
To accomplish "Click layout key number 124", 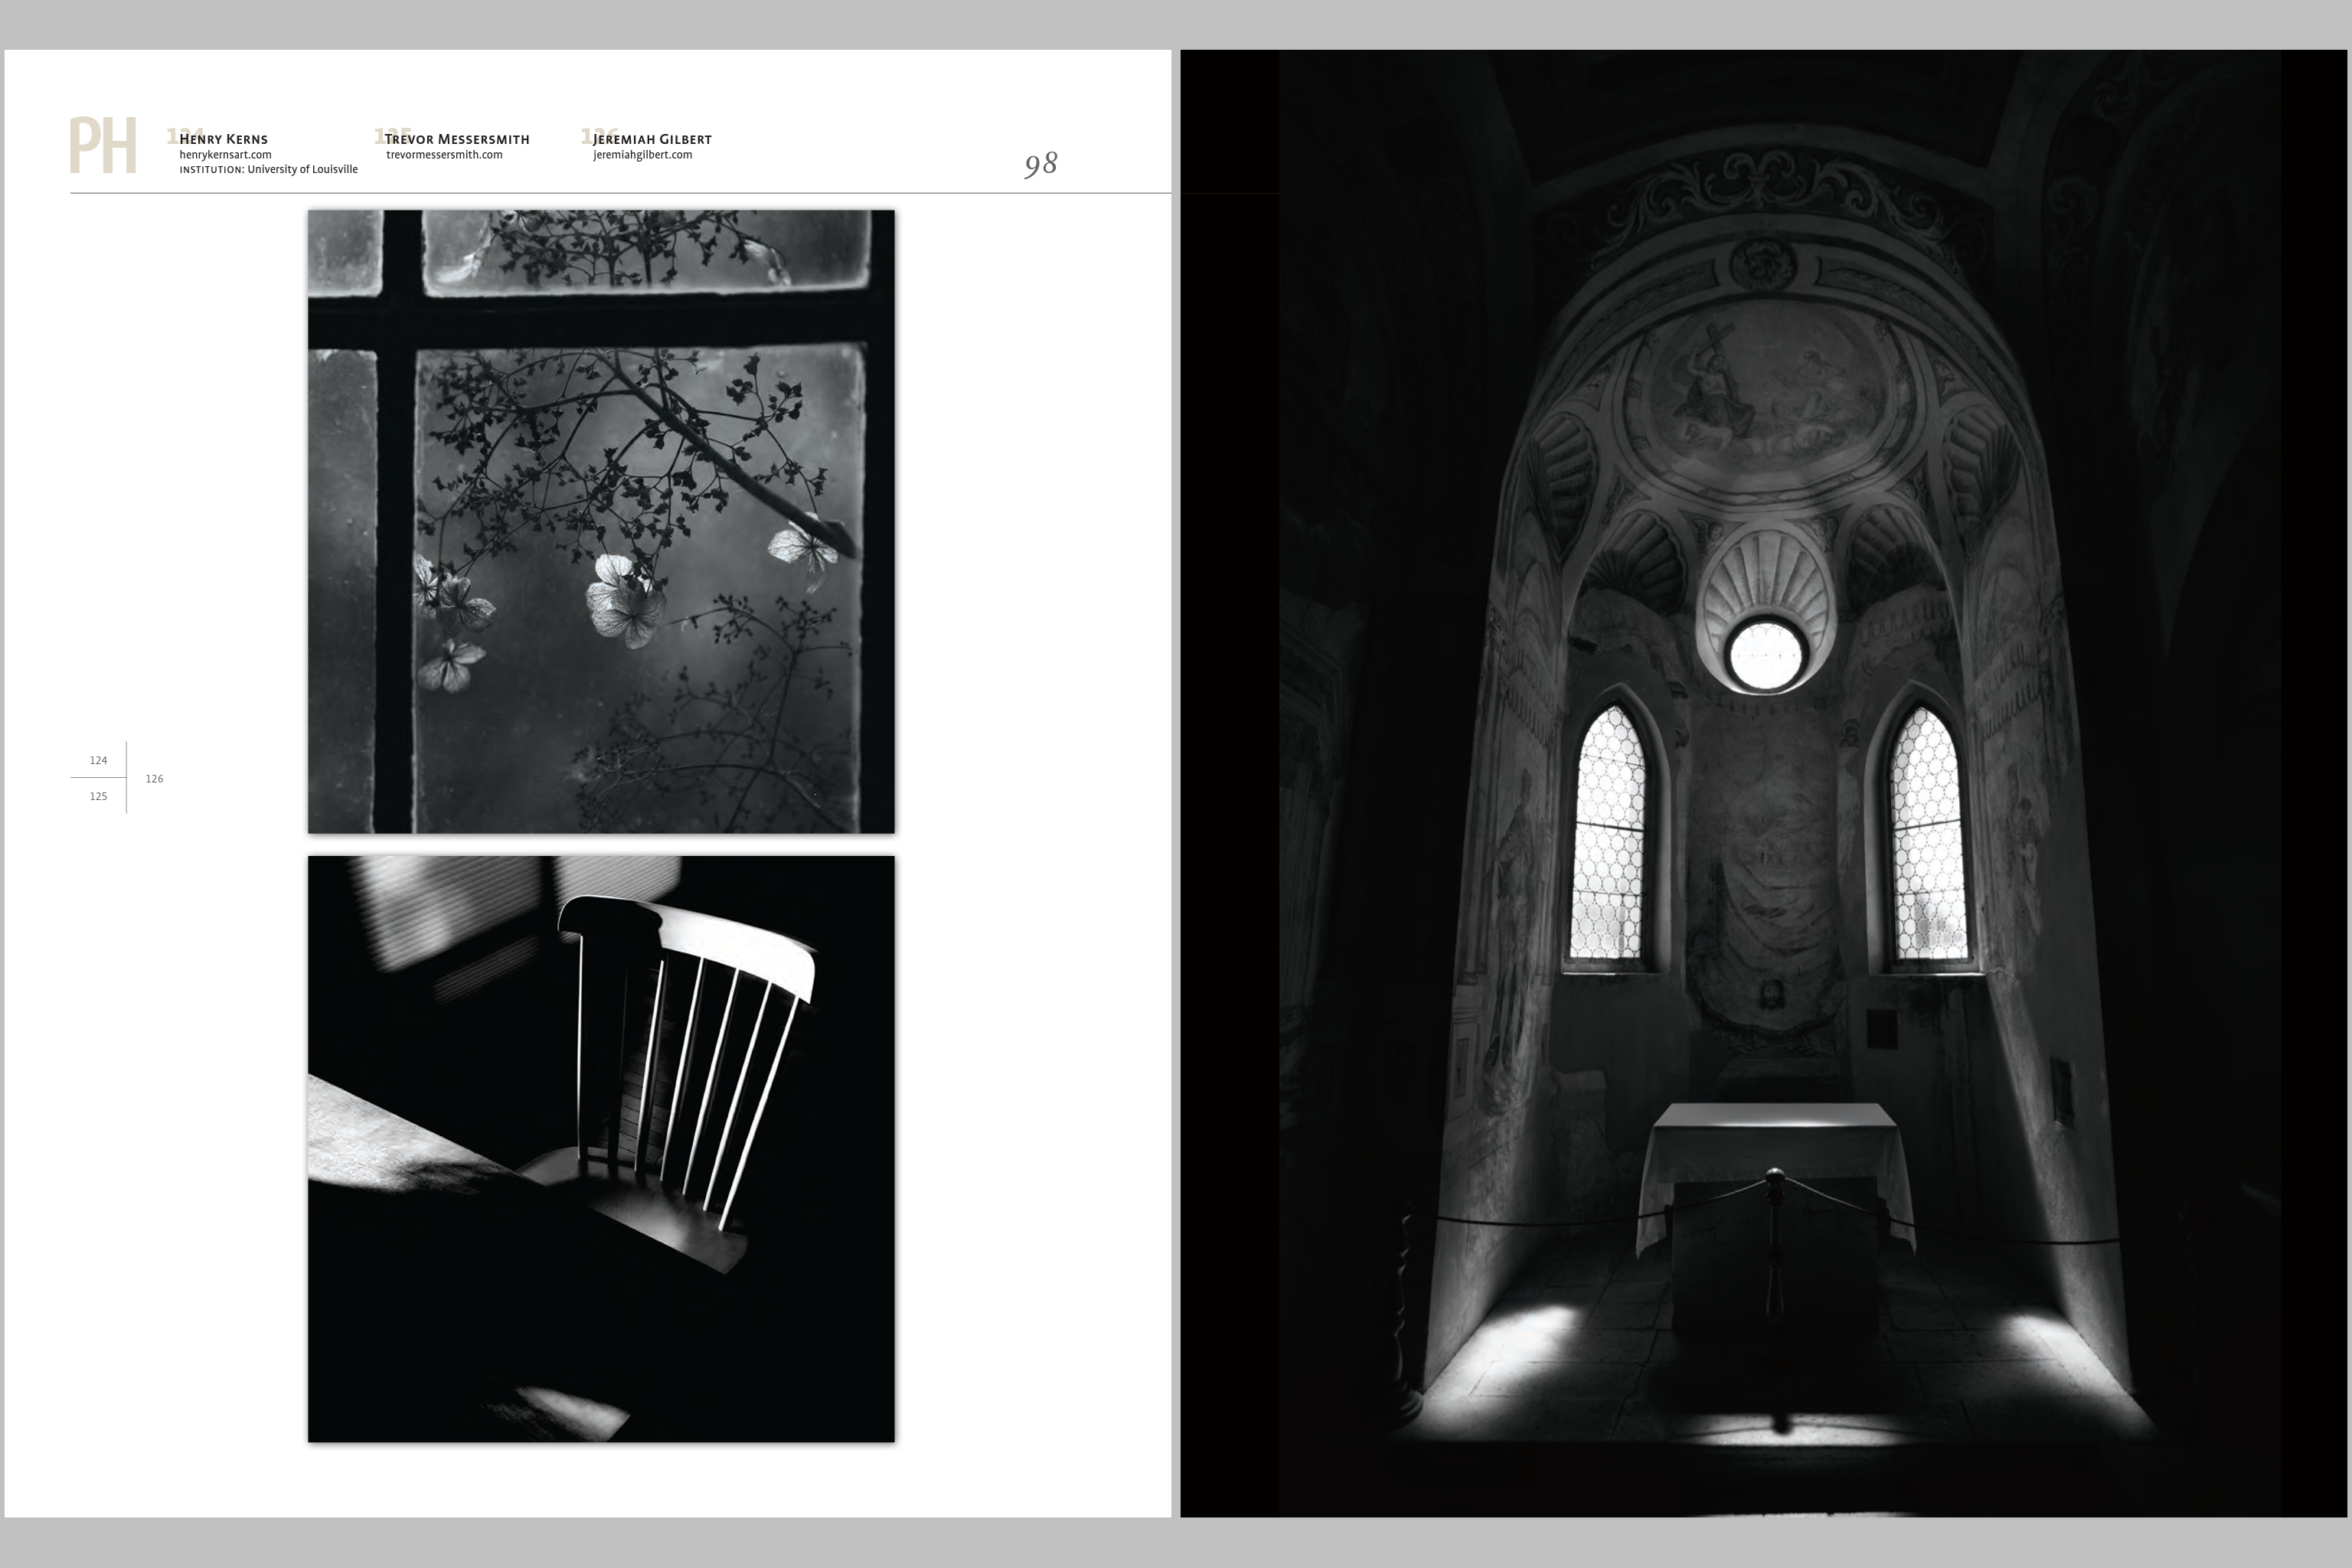I will click(98, 761).
